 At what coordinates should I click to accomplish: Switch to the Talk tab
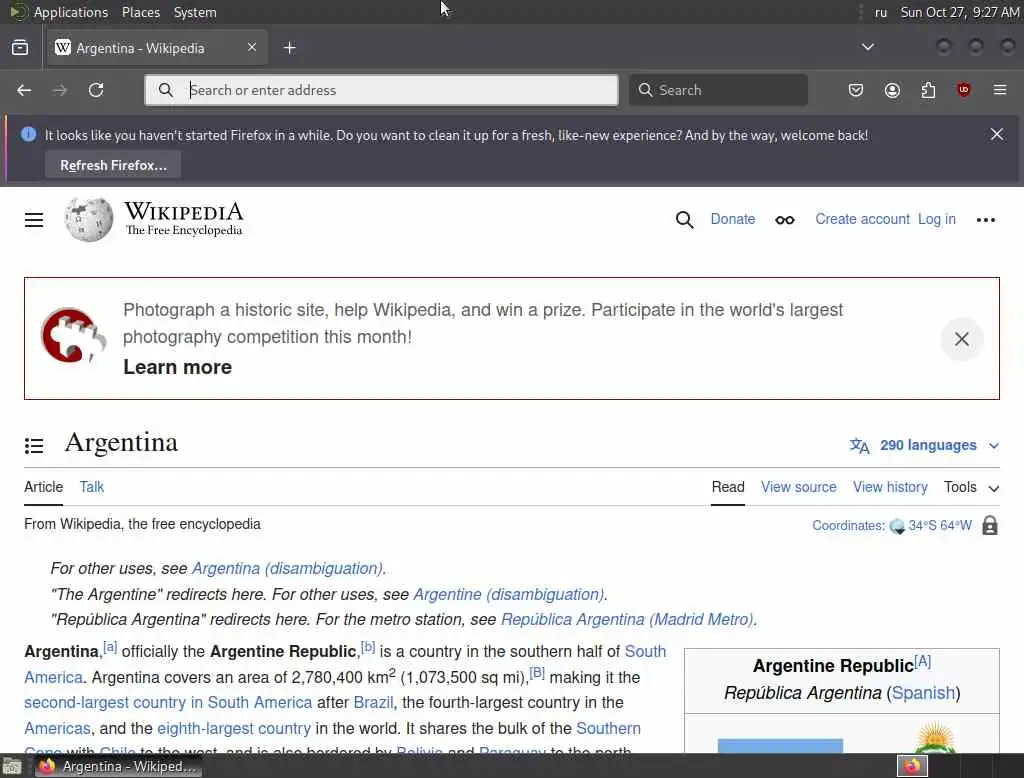click(91, 487)
